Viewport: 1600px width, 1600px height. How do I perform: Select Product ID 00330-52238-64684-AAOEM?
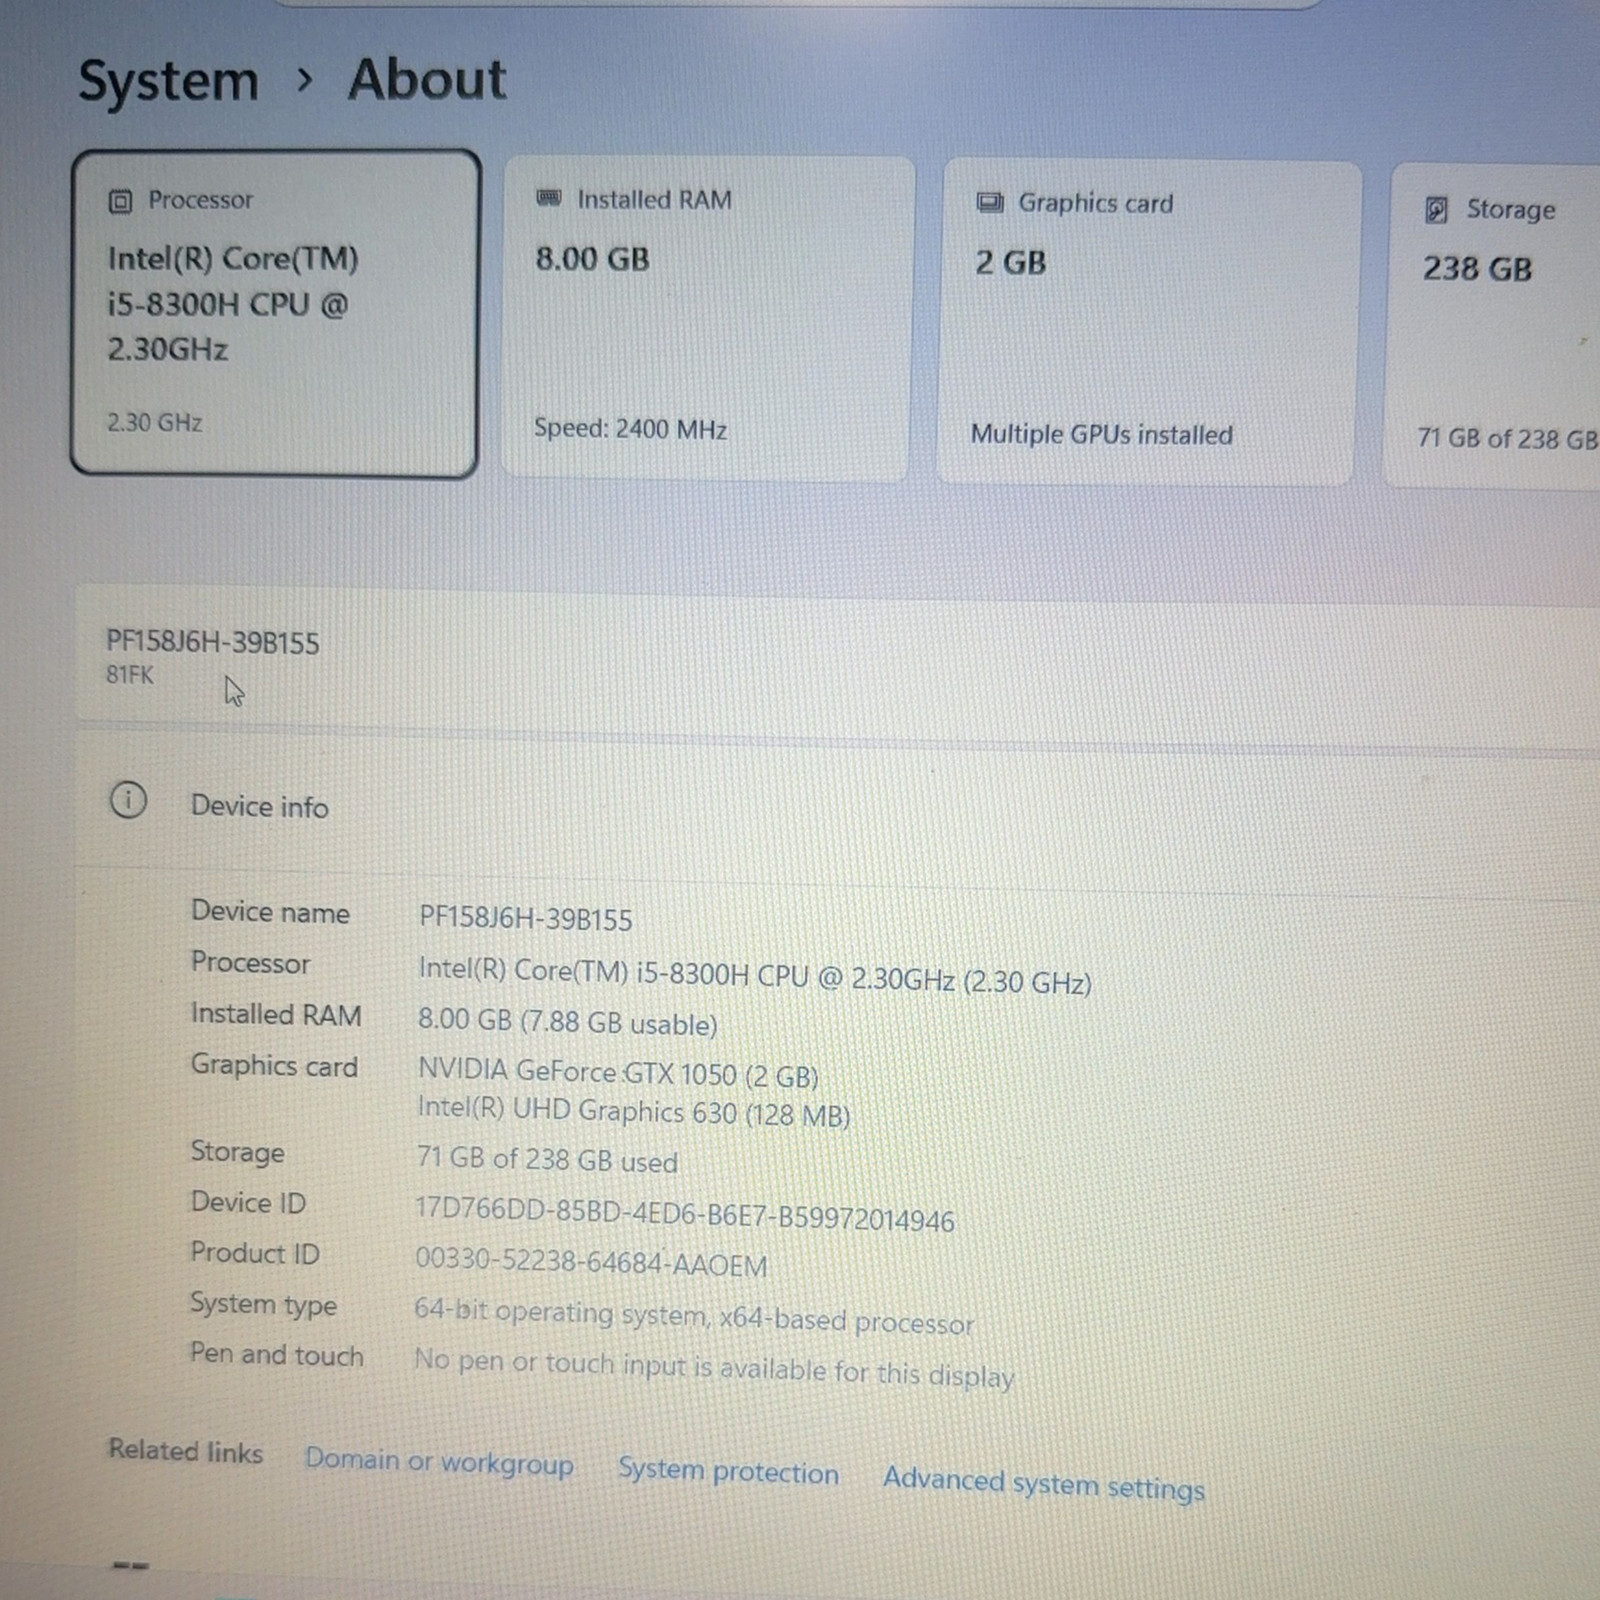click(591, 1262)
